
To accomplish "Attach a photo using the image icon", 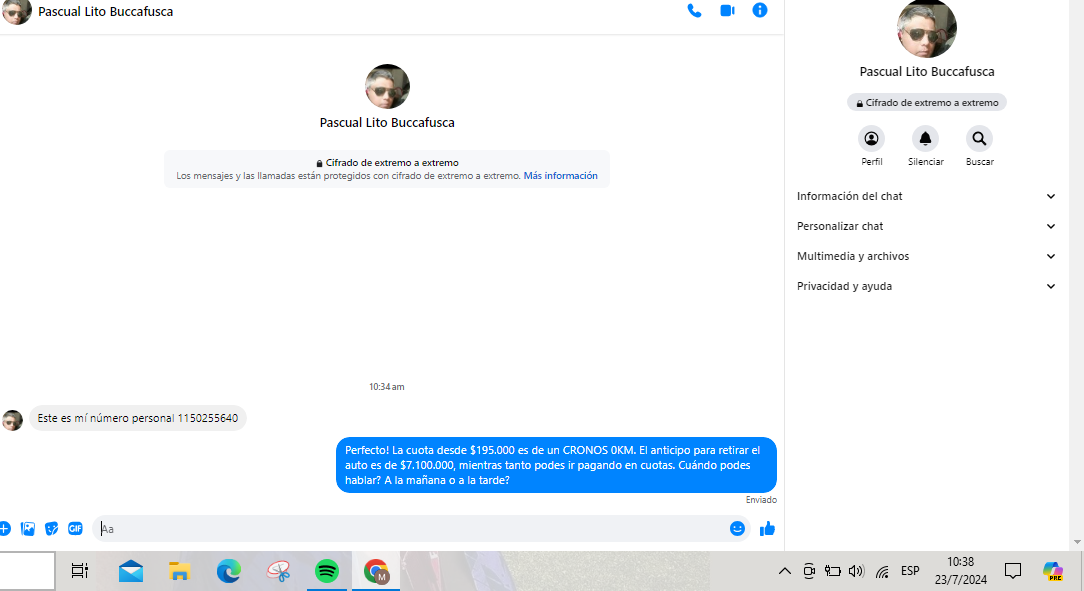I will coord(28,529).
